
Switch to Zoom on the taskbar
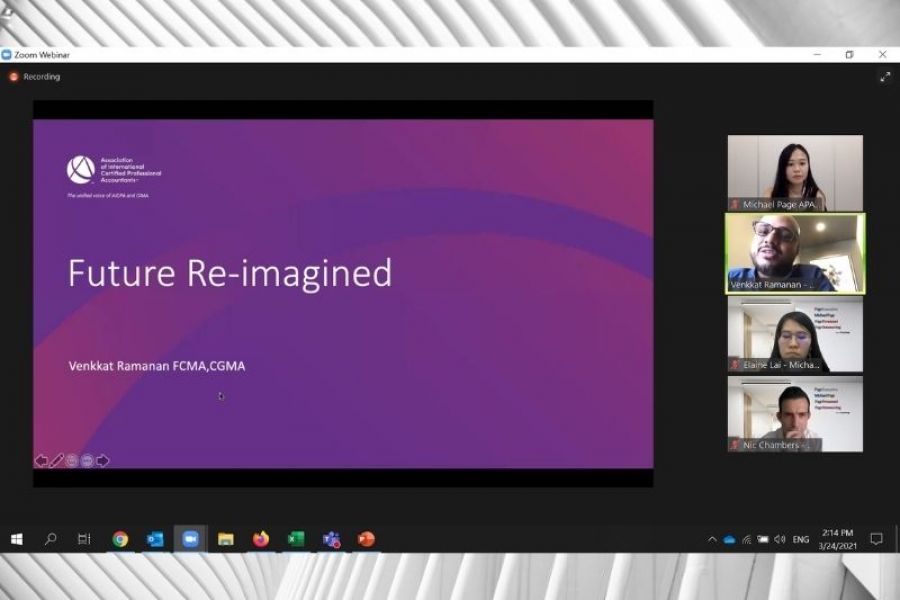coord(190,539)
